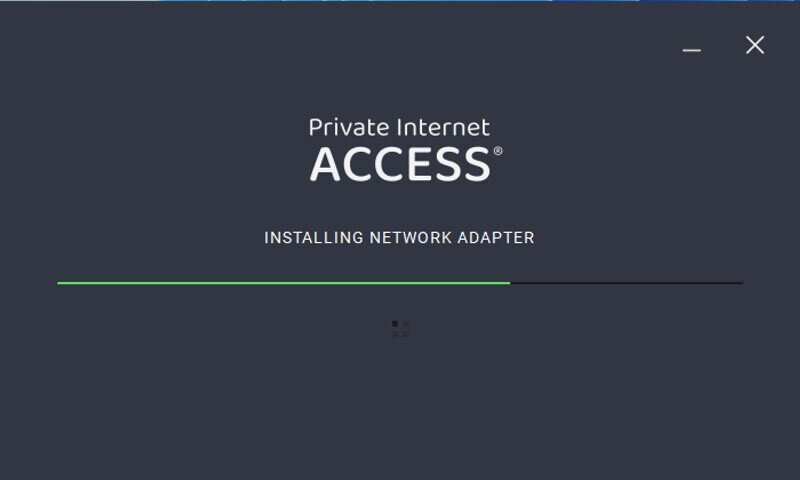Select the word Internet in the logo
The width and height of the screenshot is (800, 480).
(443, 127)
